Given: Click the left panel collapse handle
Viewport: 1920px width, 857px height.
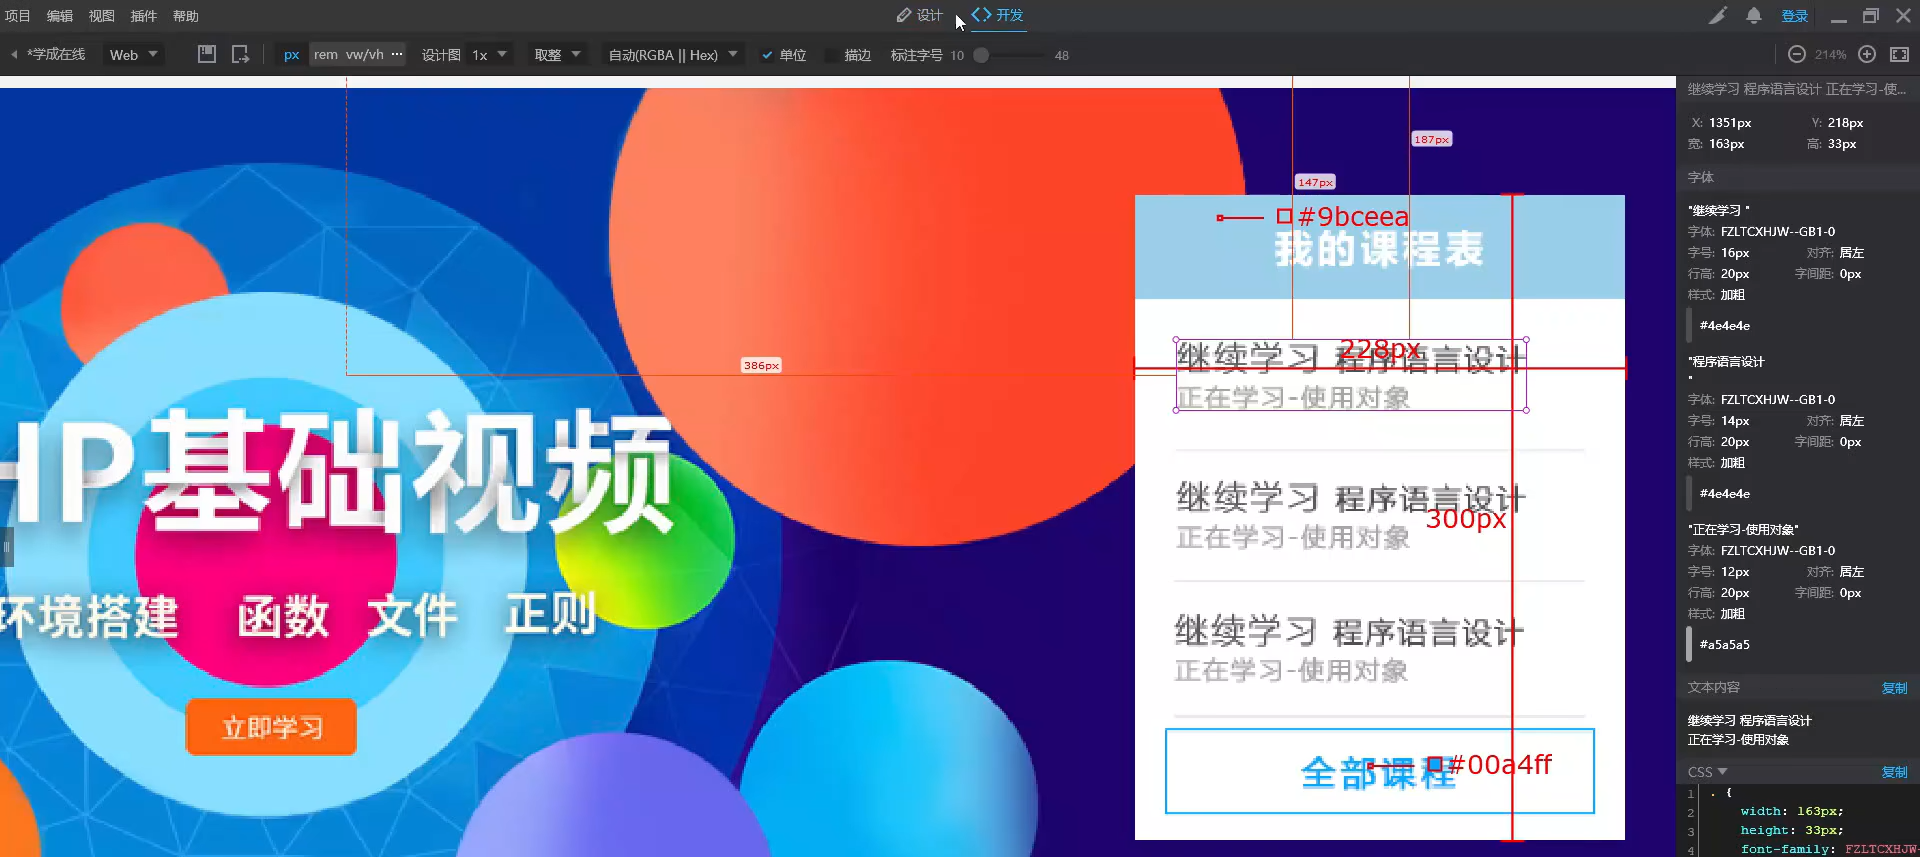Looking at the screenshot, I should 6,547.
